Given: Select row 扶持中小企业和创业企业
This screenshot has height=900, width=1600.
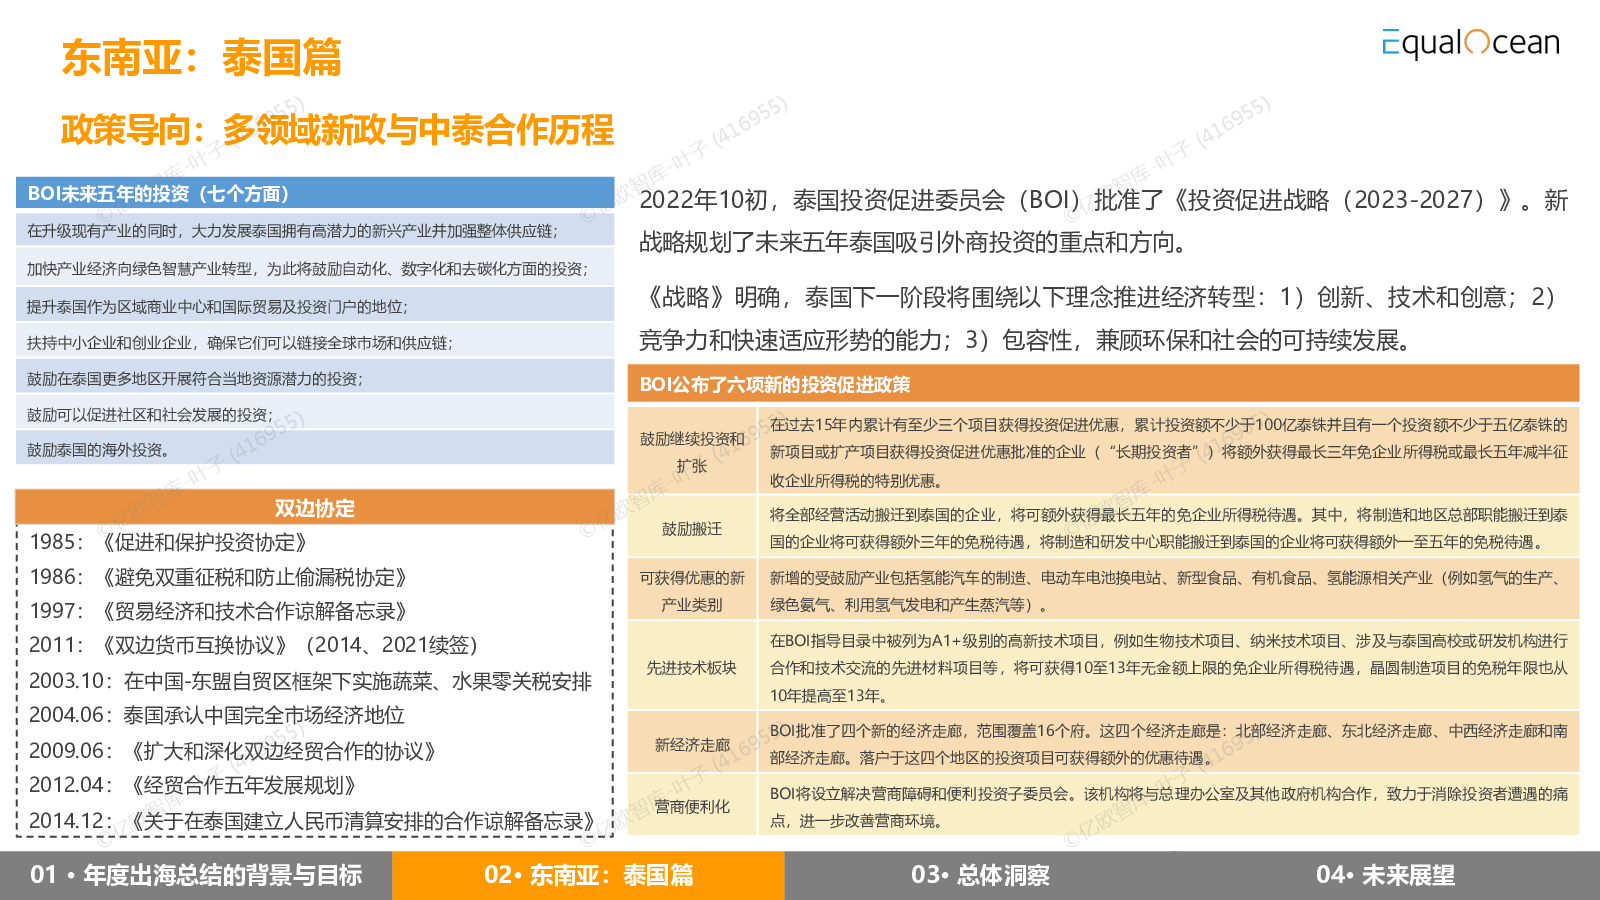Looking at the screenshot, I should coord(315,342).
